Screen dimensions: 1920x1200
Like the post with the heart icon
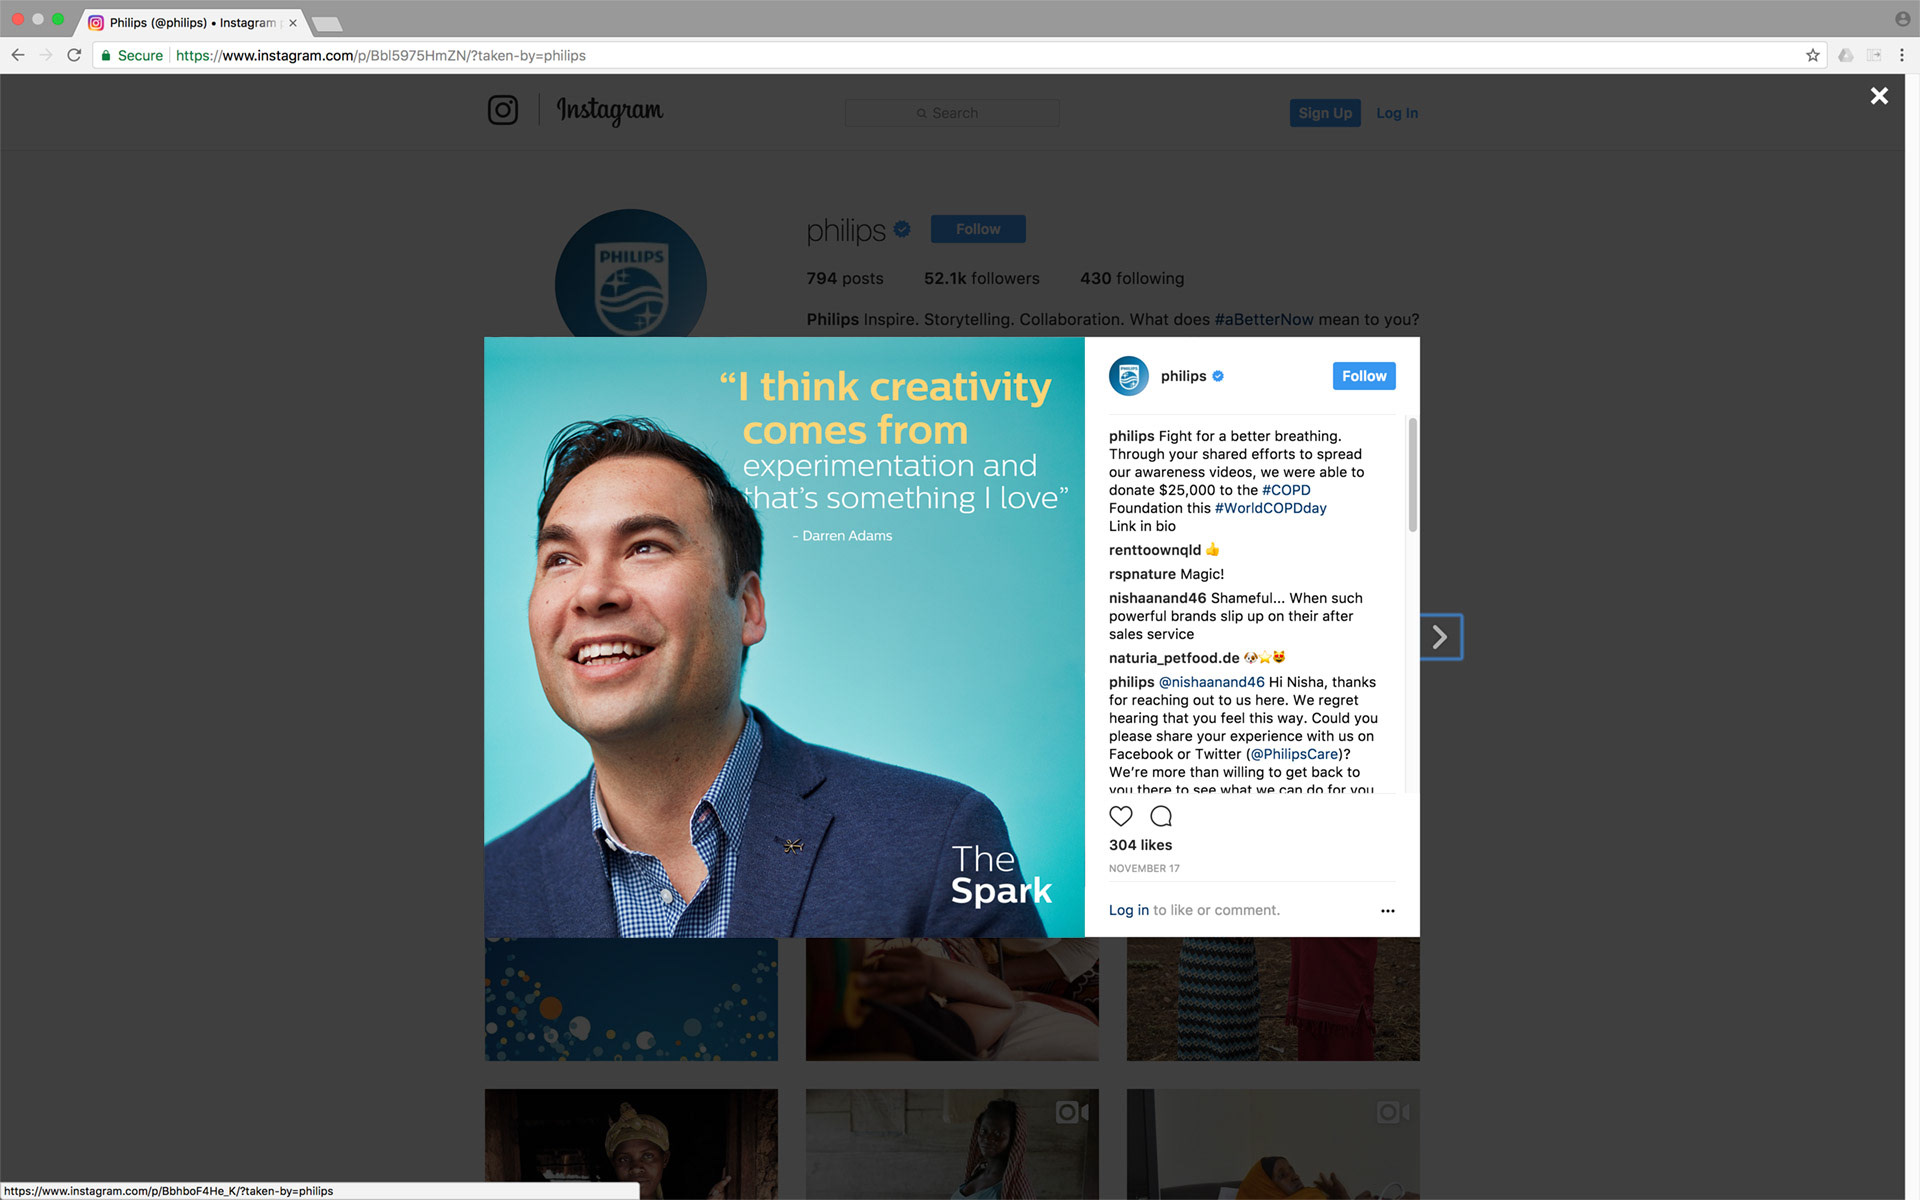tap(1120, 816)
